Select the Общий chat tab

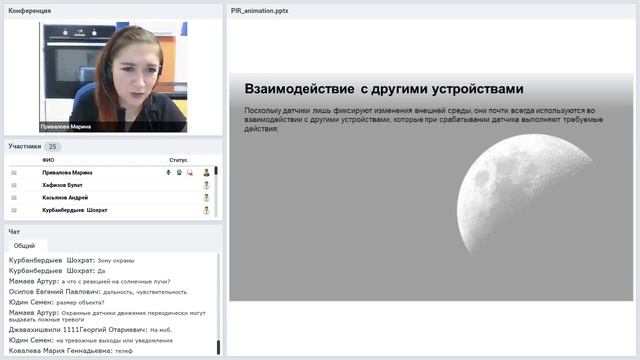tap(24, 246)
